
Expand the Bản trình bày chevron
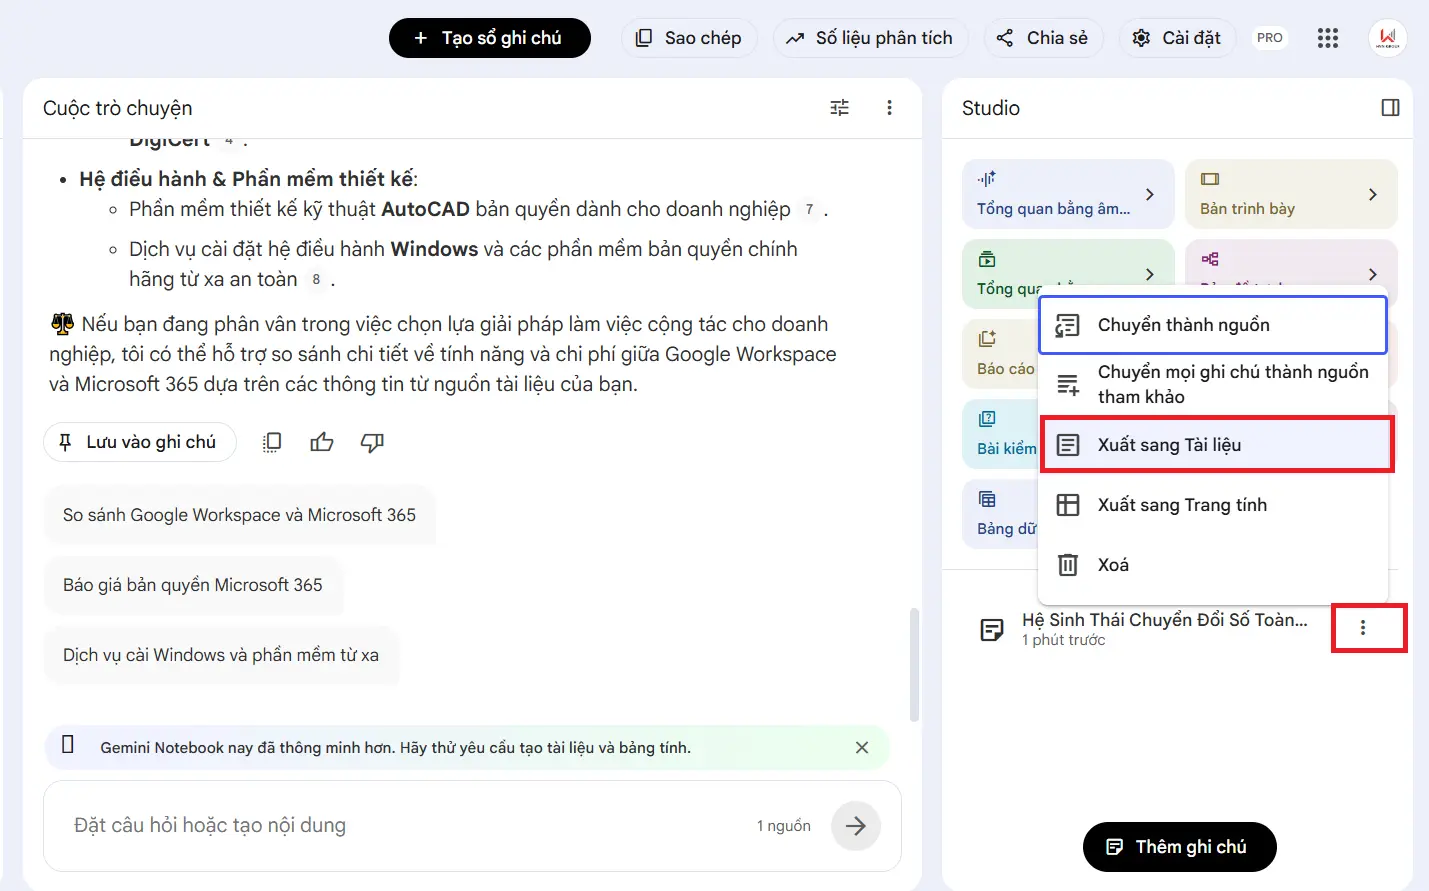coord(1373,194)
